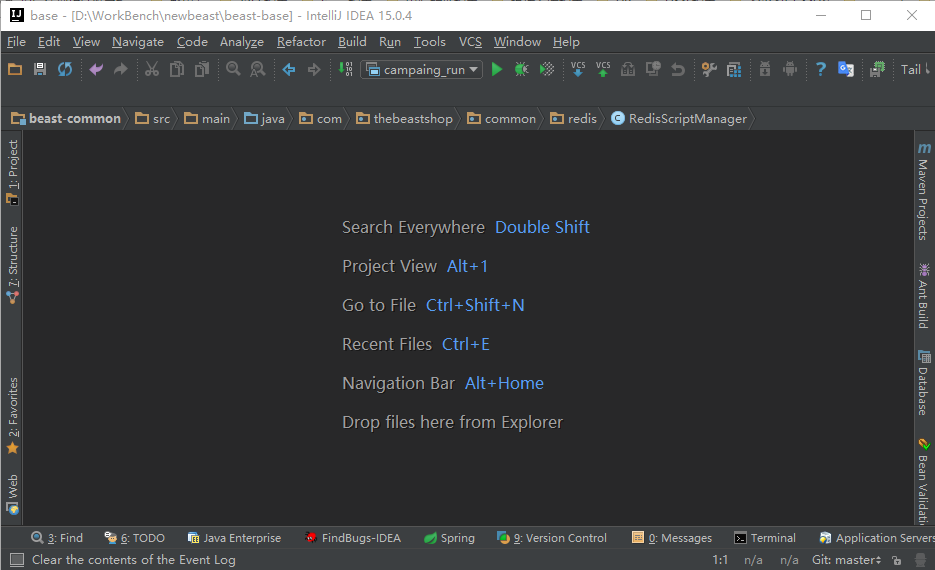935x570 pixels.
Task: Open the FindBugs-IDEA tool window
Action: [352, 538]
